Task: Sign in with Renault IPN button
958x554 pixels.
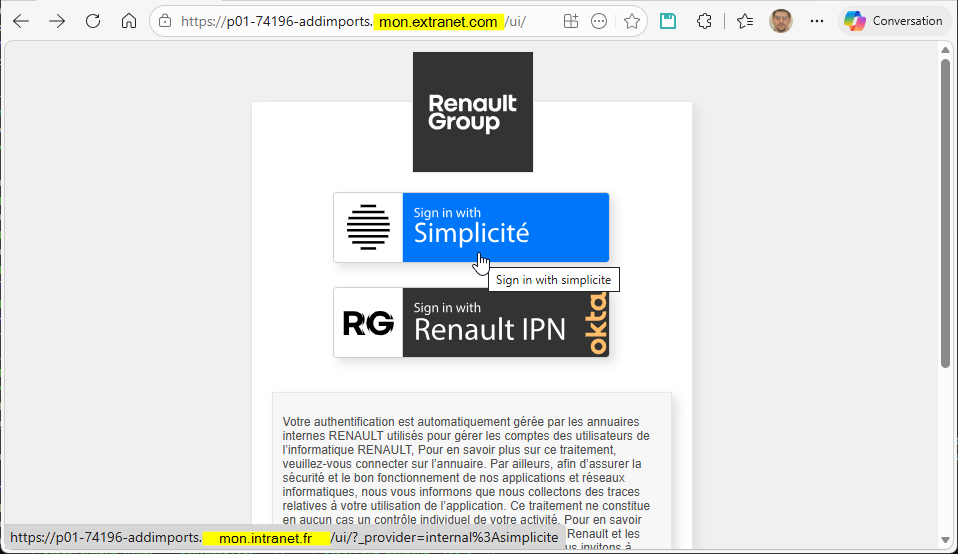Action: [471, 323]
